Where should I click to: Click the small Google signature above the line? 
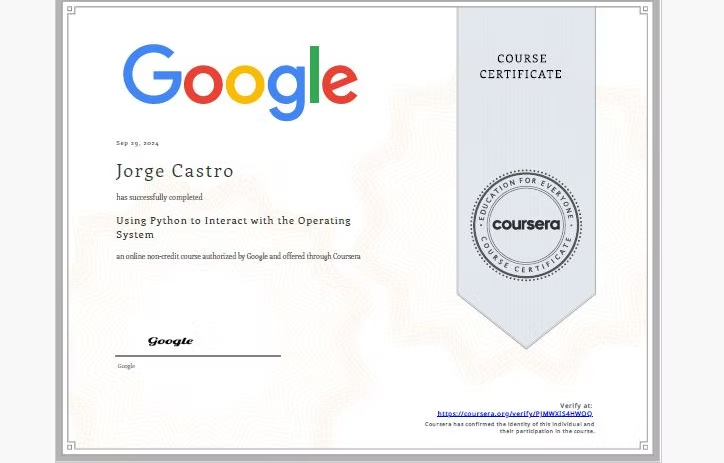[x=171, y=341]
